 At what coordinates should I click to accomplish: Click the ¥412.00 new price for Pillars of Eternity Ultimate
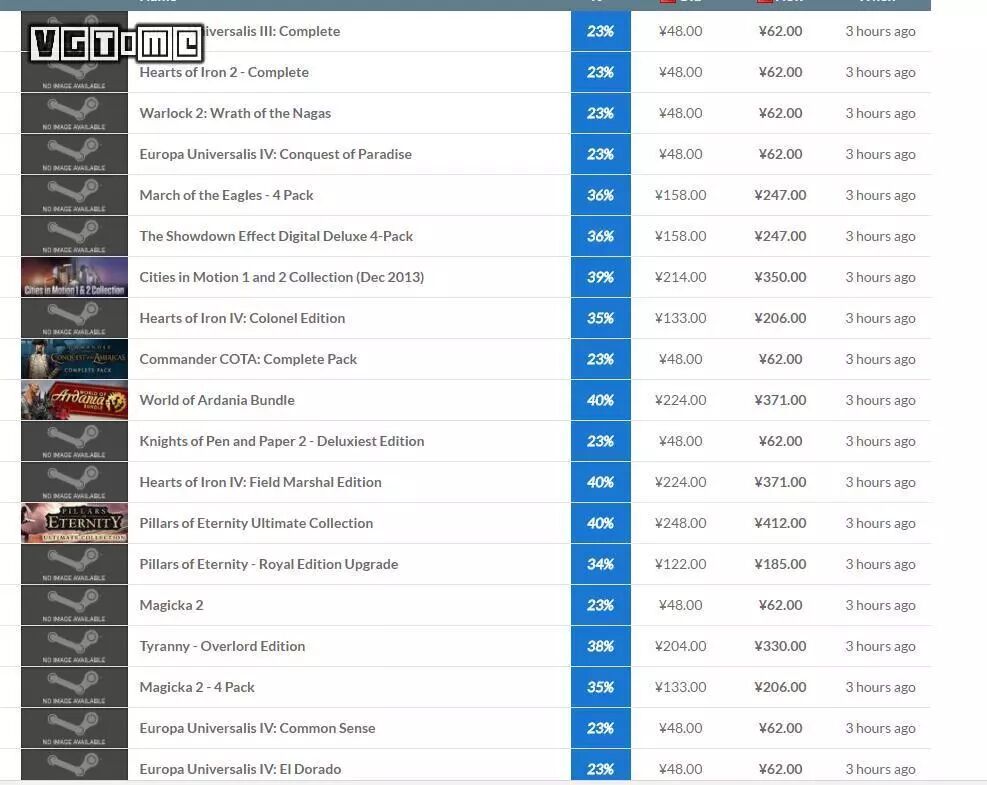click(781, 522)
